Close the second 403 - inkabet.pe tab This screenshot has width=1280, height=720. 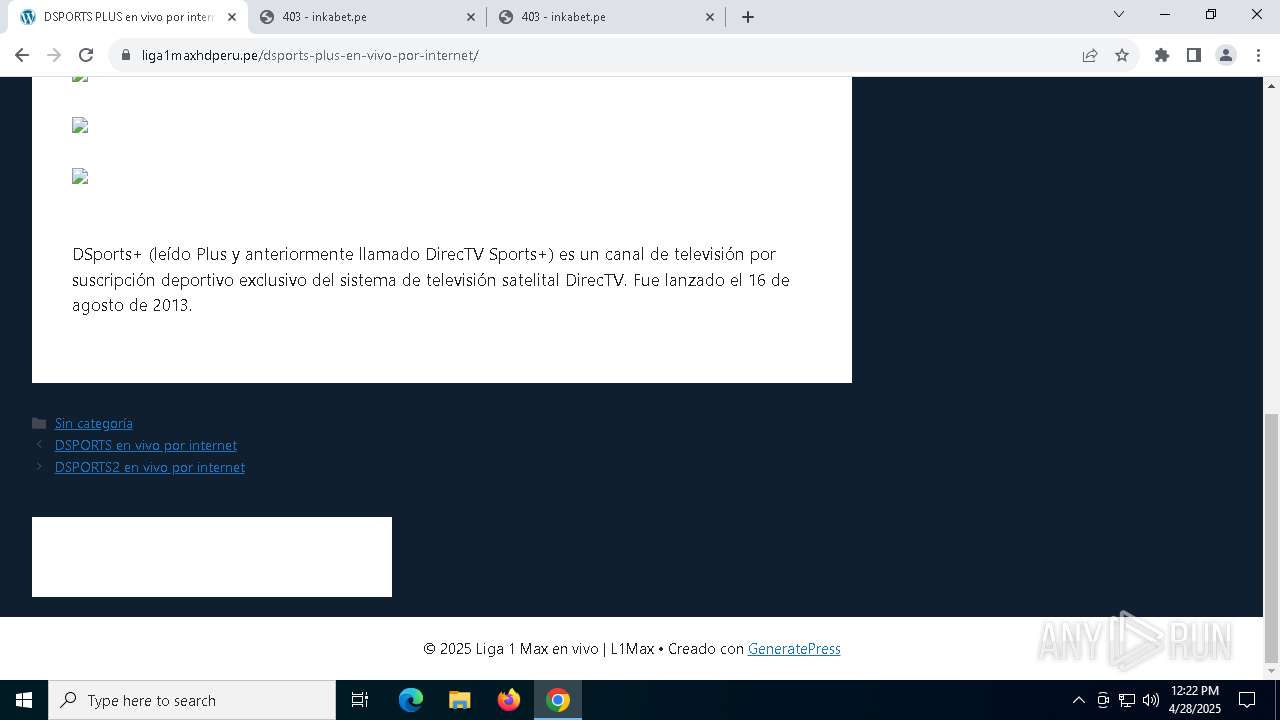710,17
